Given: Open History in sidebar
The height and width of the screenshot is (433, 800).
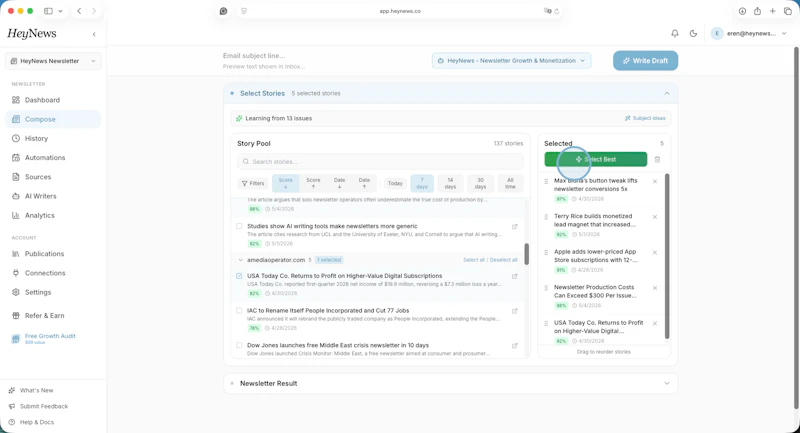Looking at the screenshot, I should coord(53,138).
